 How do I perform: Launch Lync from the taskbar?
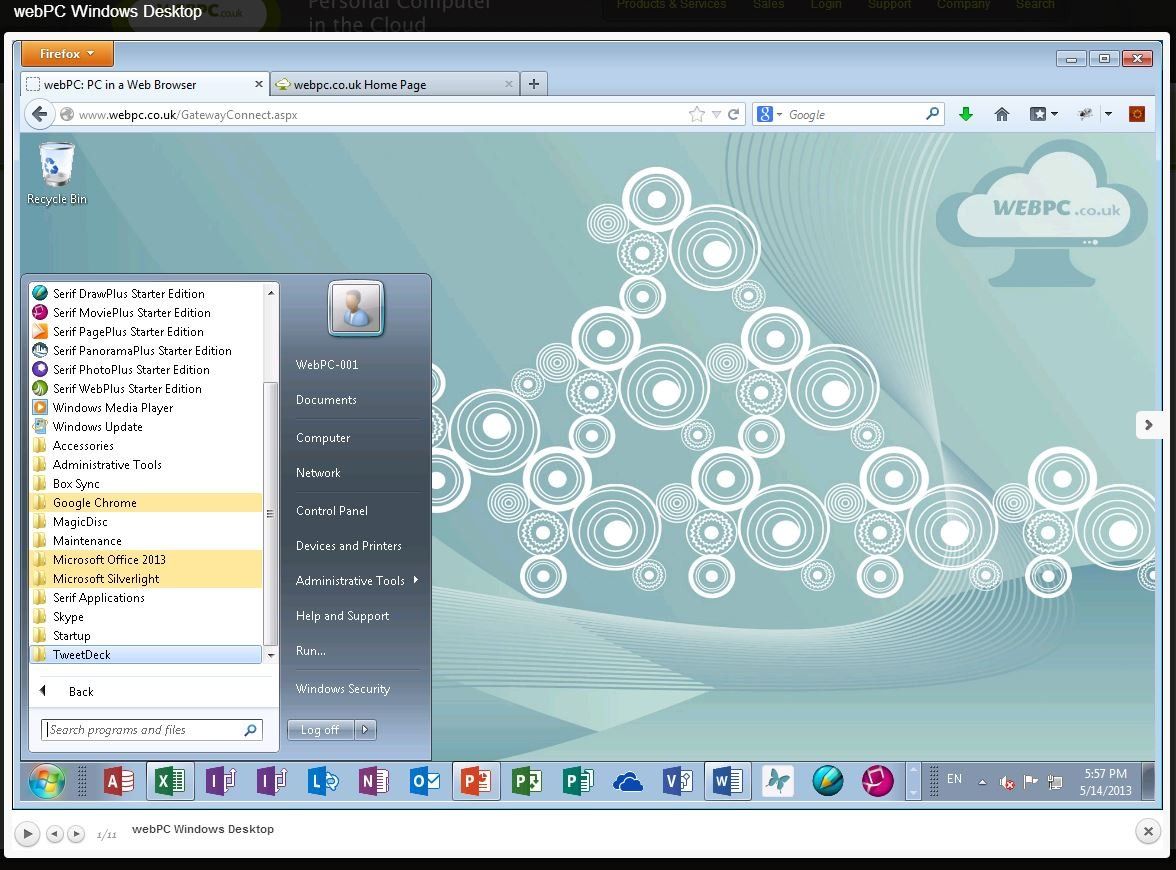coord(323,782)
